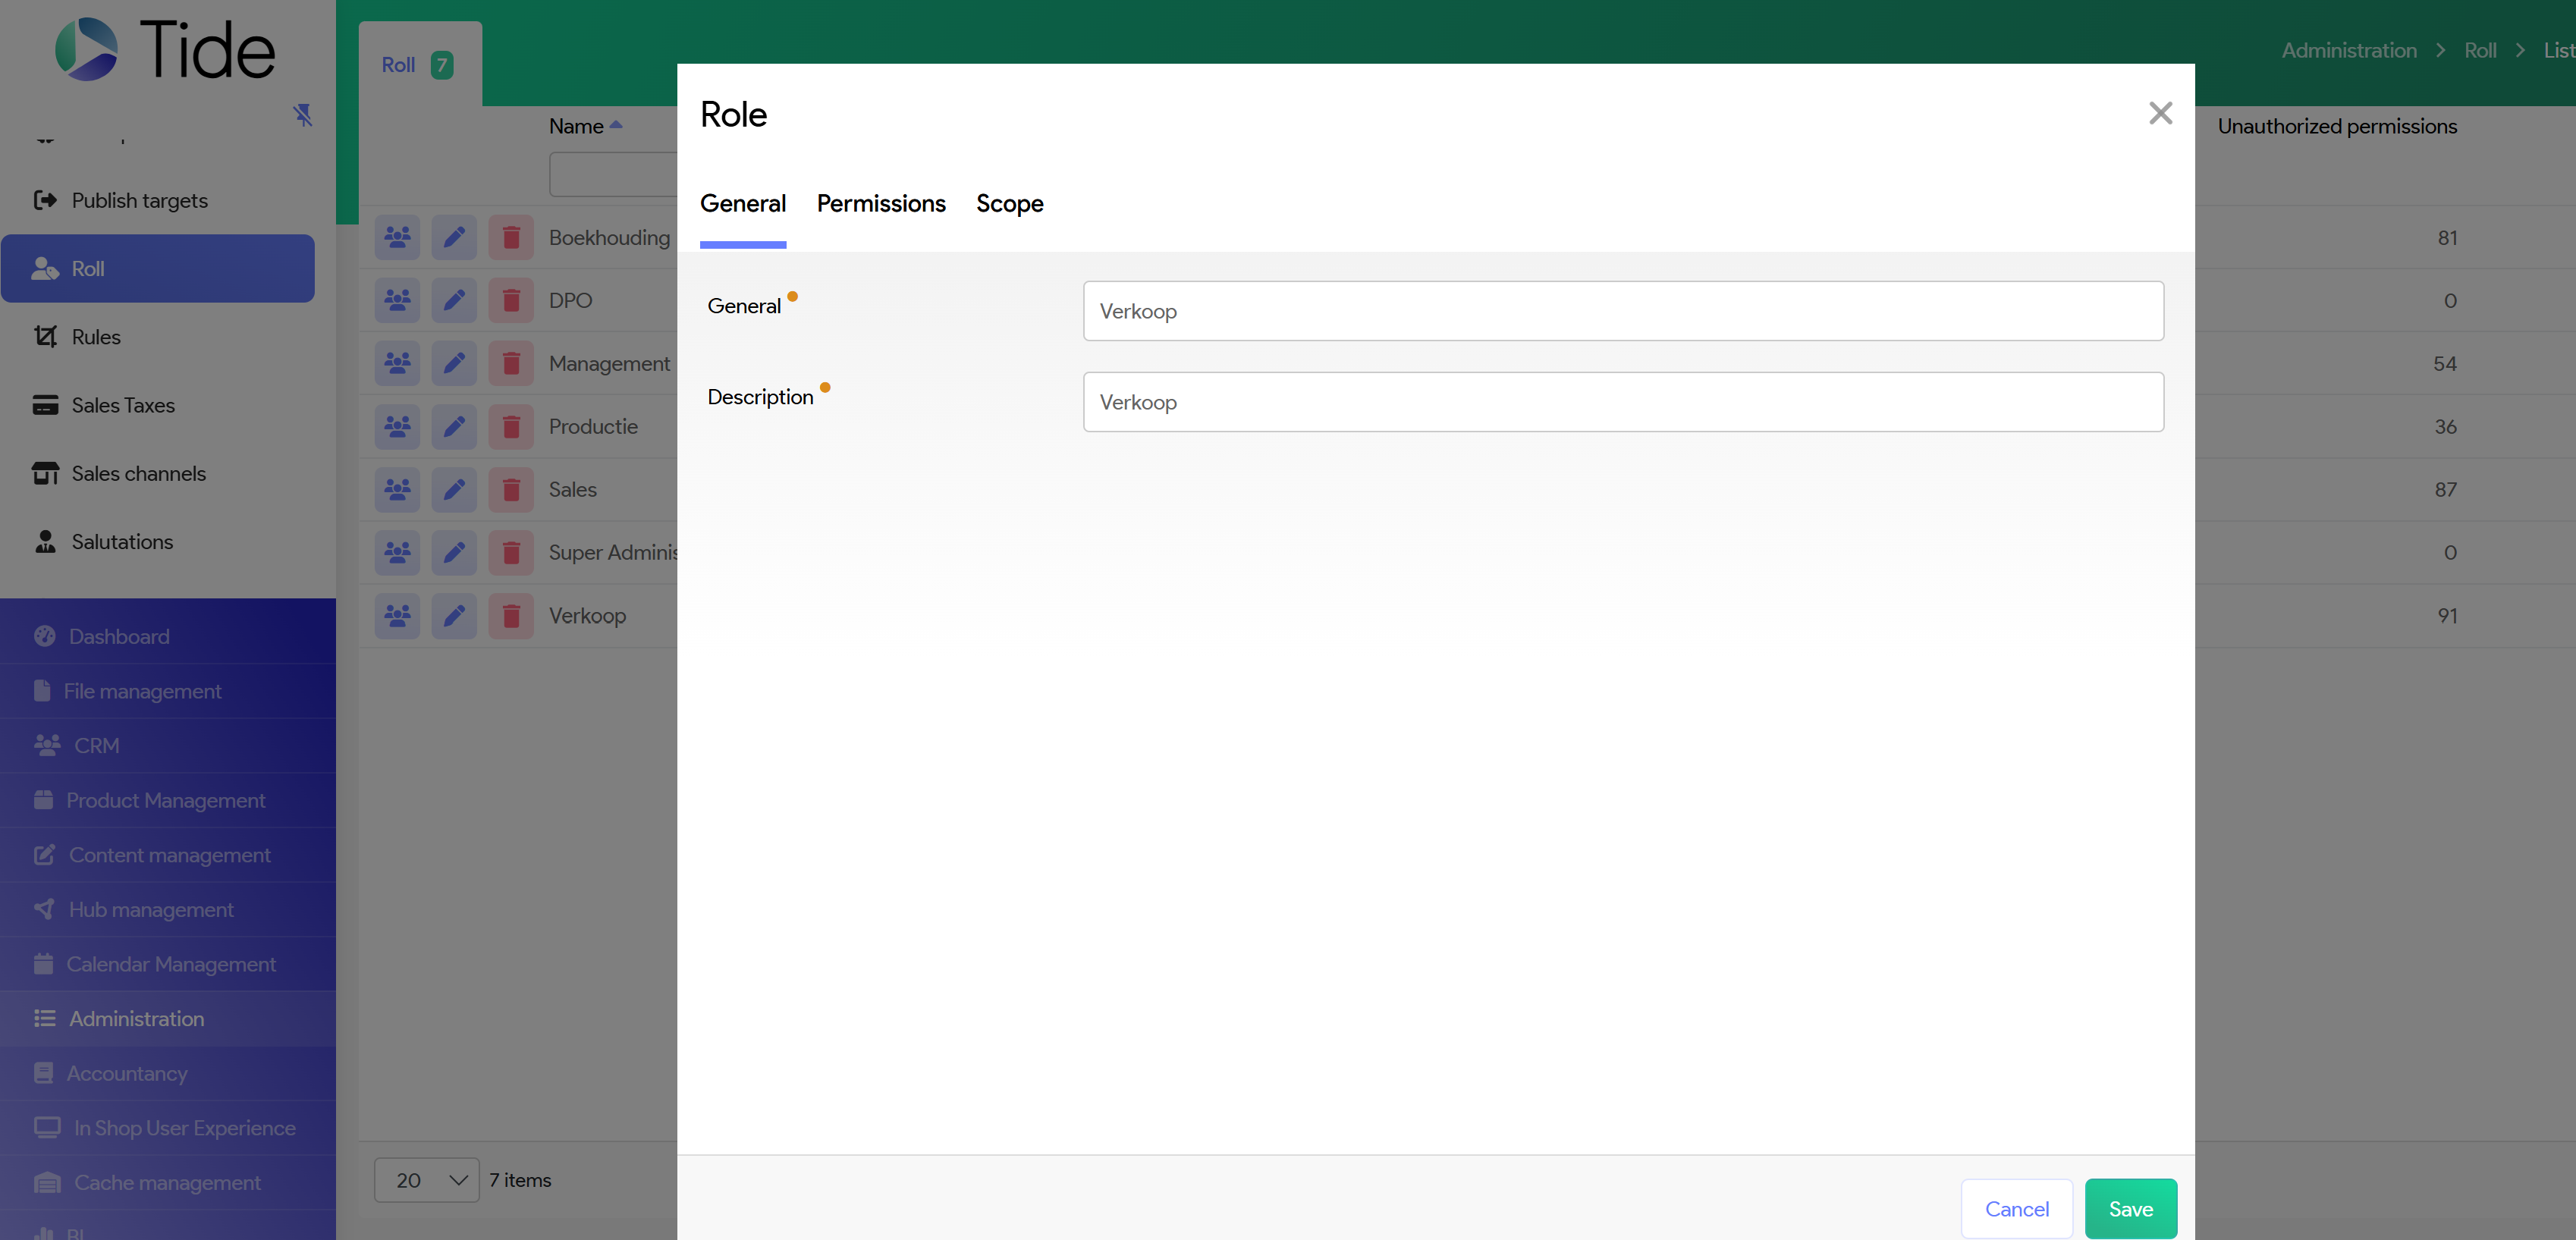This screenshot has width=2576, height=1240.
Task: Open the page size dropdown showing 20
Action: (427, 1180)
